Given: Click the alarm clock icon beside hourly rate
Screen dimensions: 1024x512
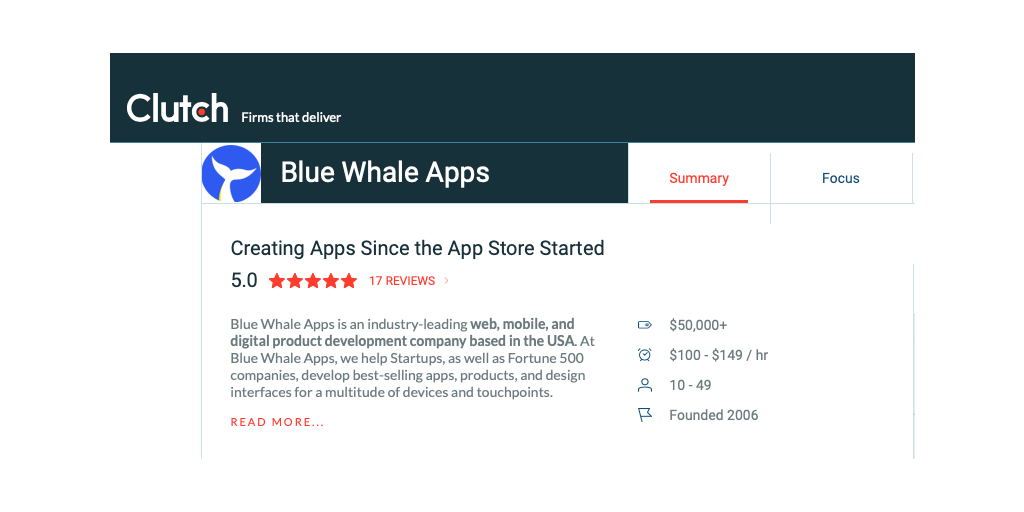Looking at the screenshot, I should coord(645,355).
